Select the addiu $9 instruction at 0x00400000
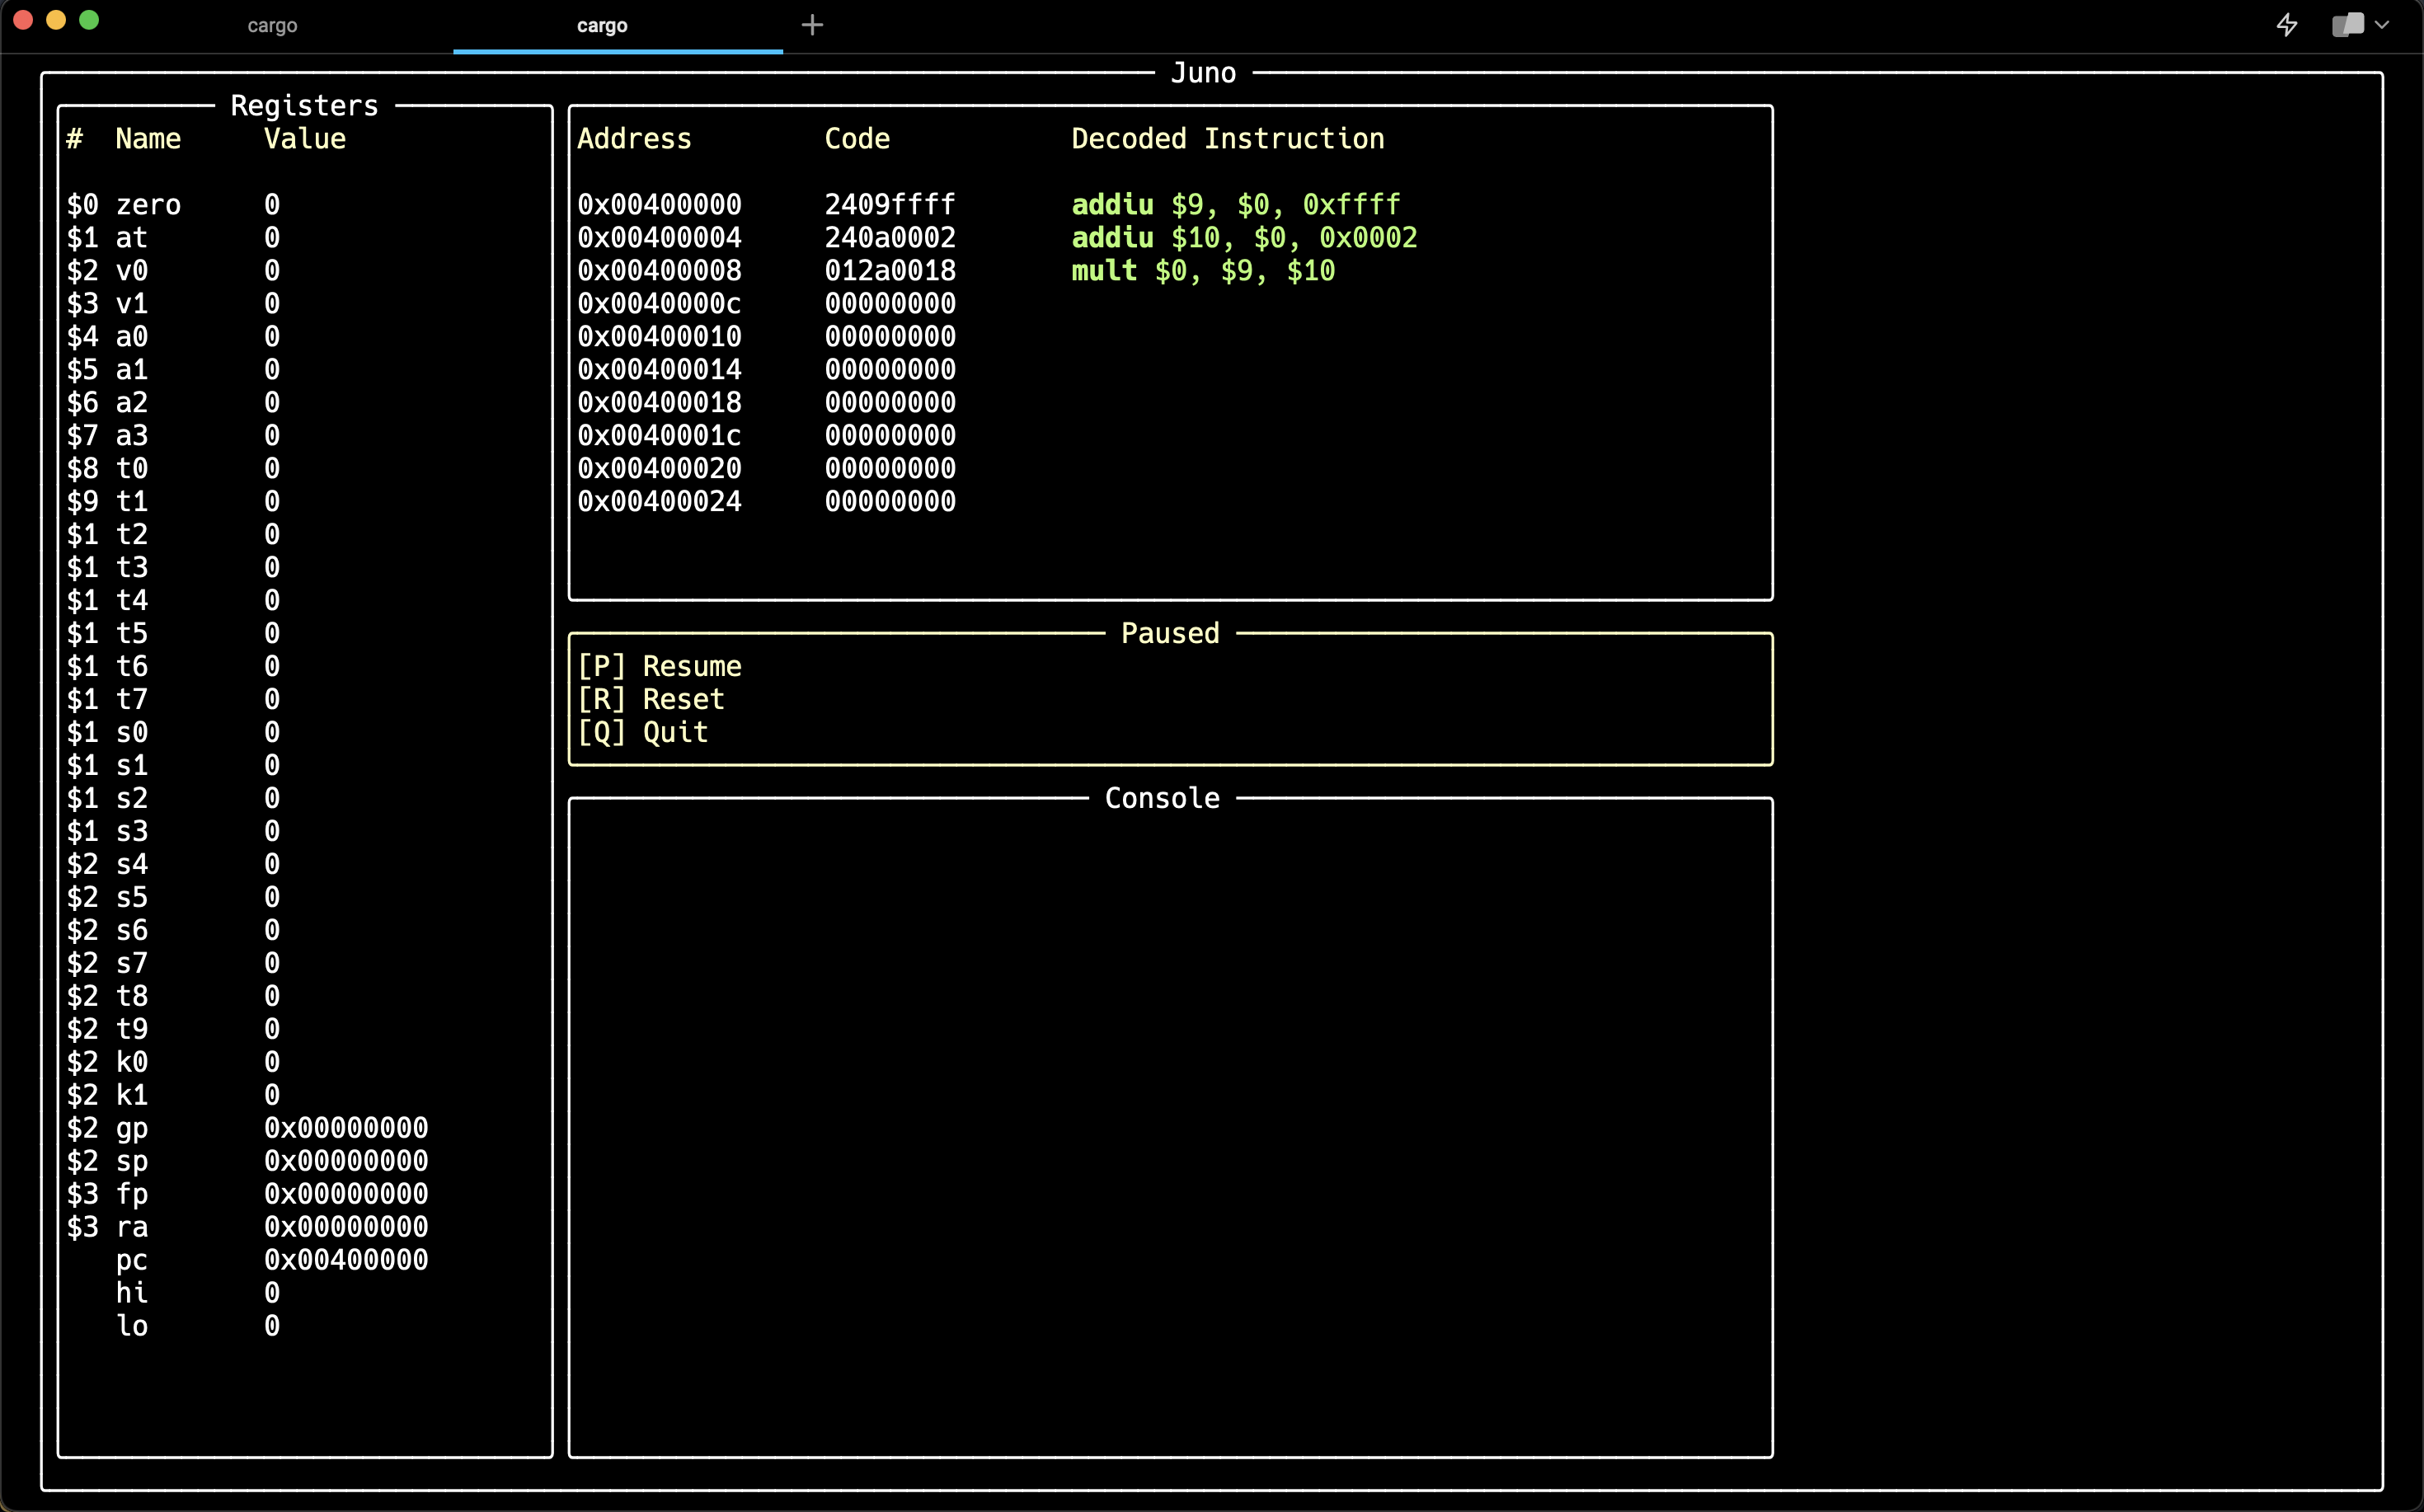The width and height of the screenshot is (2424, 1512). pyautogui.click(x=1235, y=205)
